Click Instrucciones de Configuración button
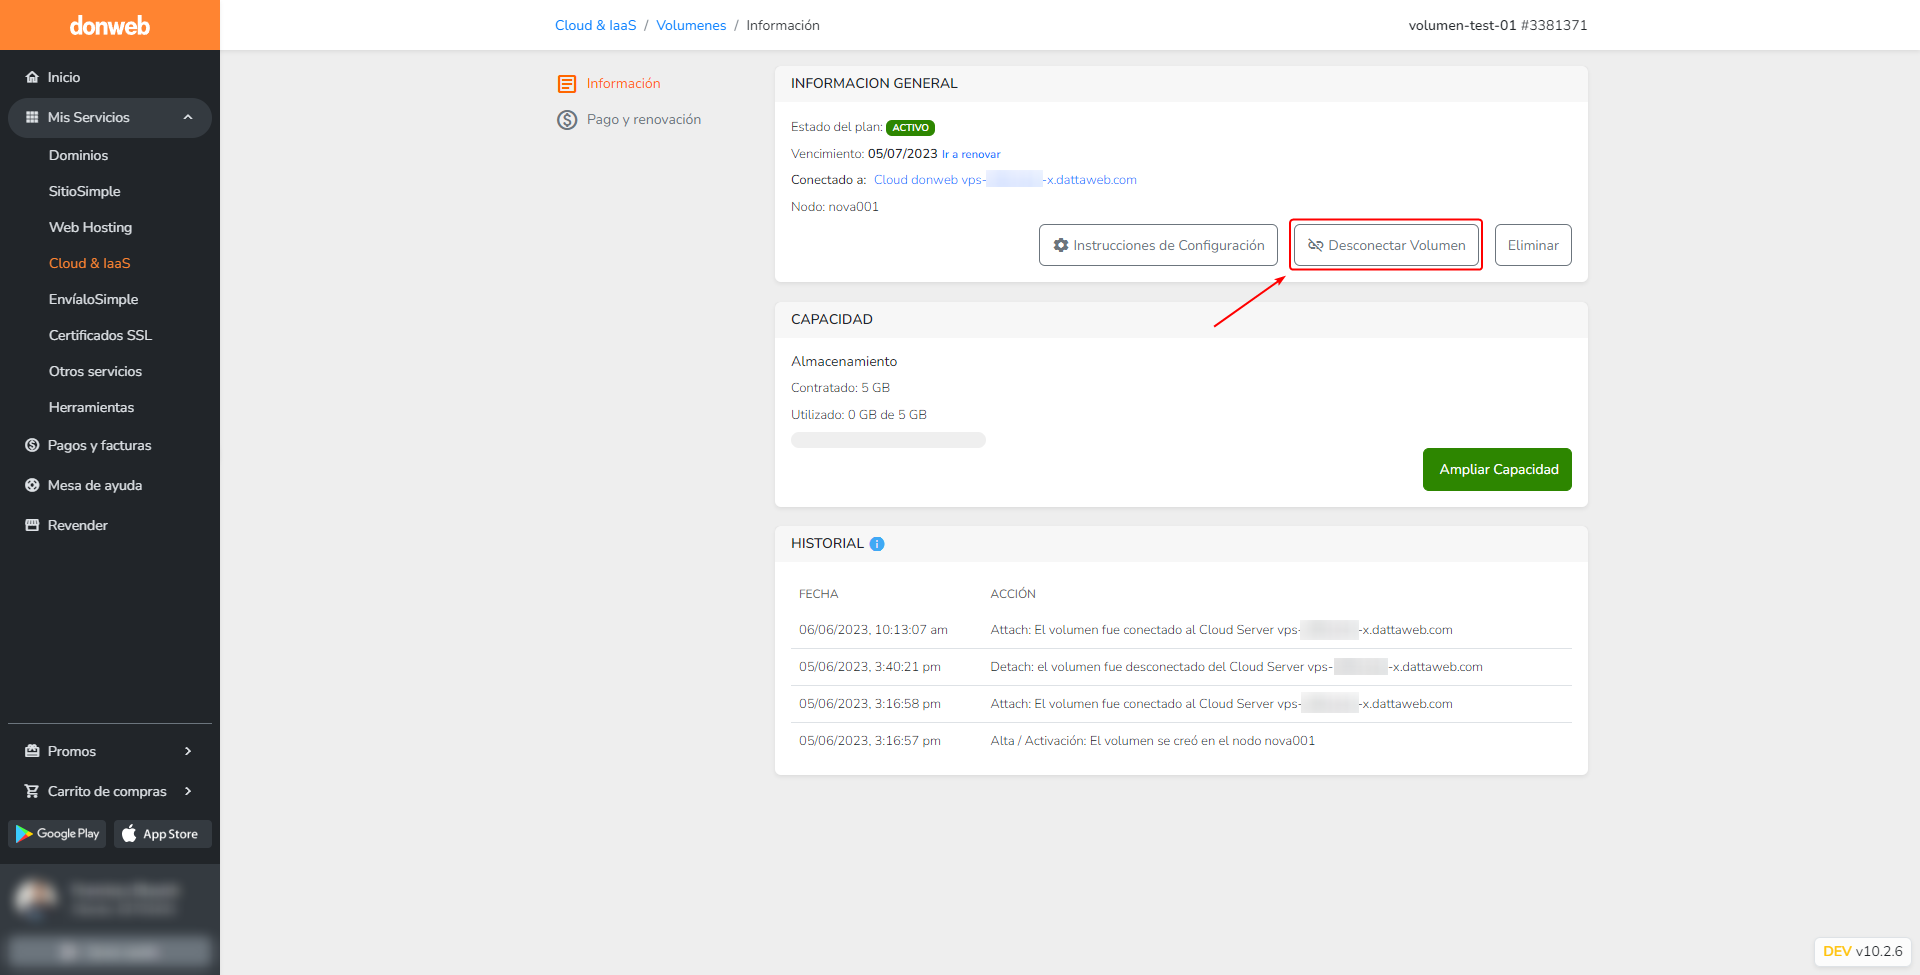1920x975 pixels. tap(1158, 245)
